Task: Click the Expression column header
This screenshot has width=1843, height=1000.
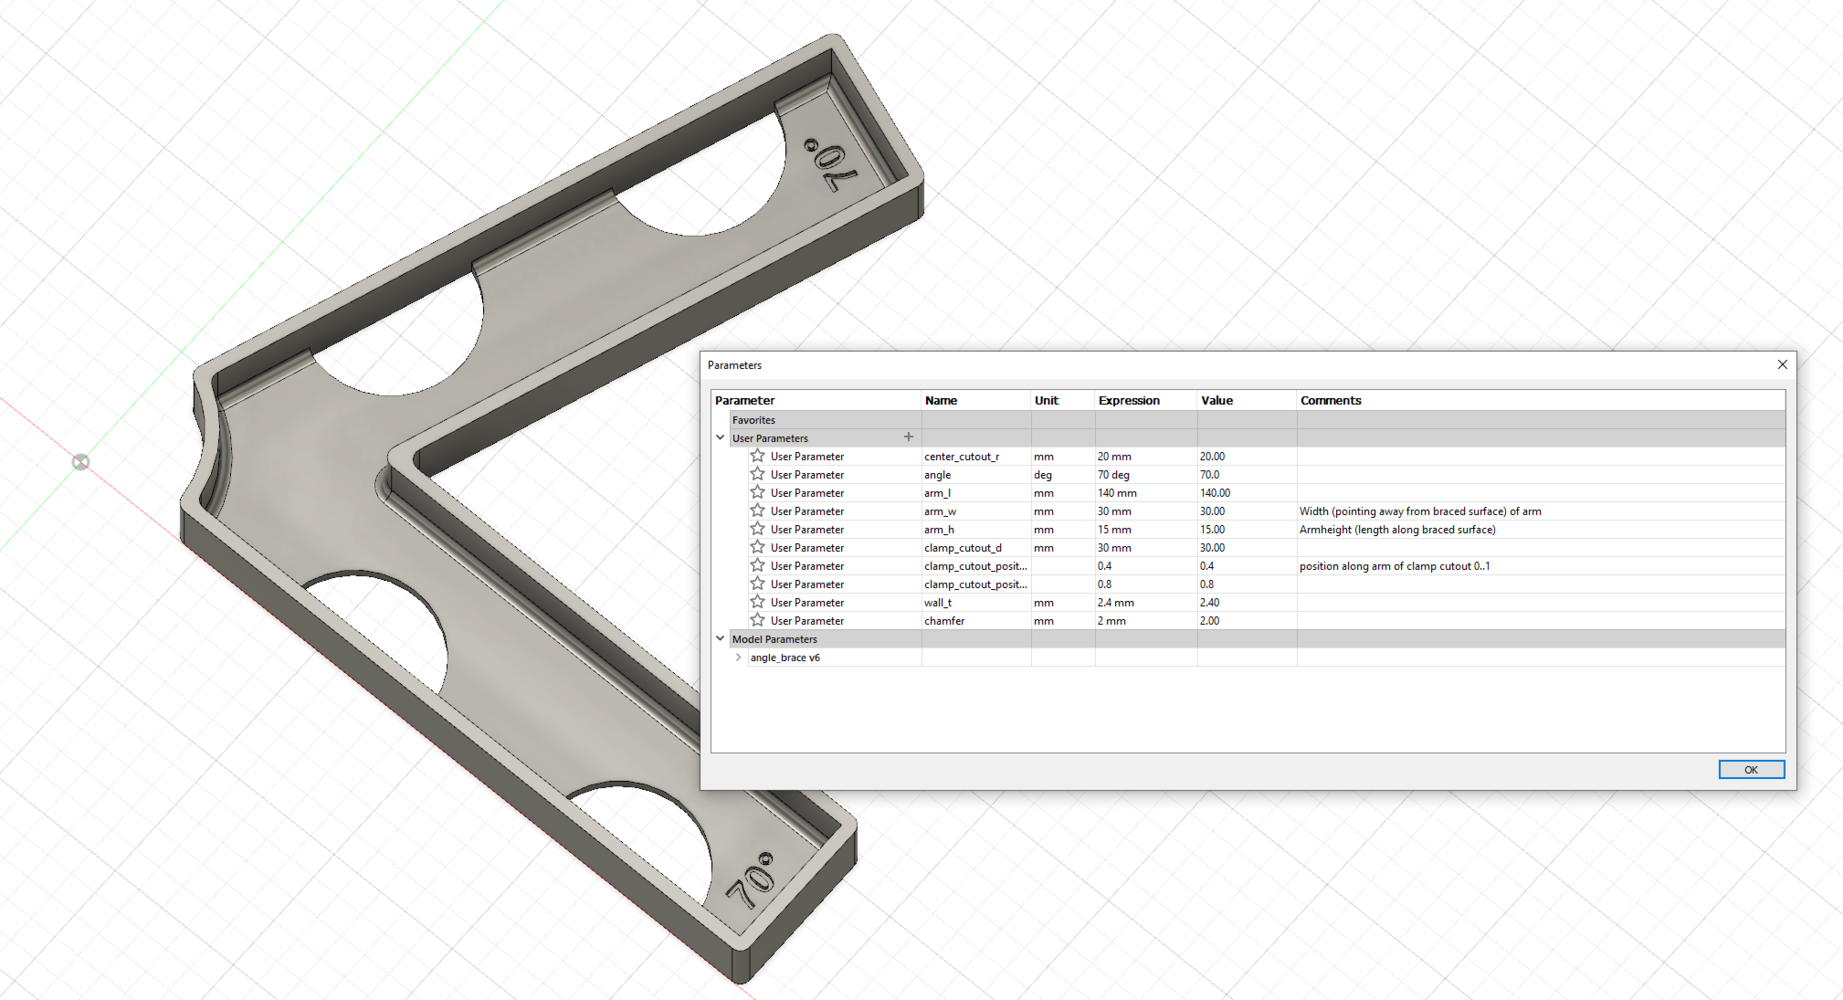Action: pos(1128,400)
